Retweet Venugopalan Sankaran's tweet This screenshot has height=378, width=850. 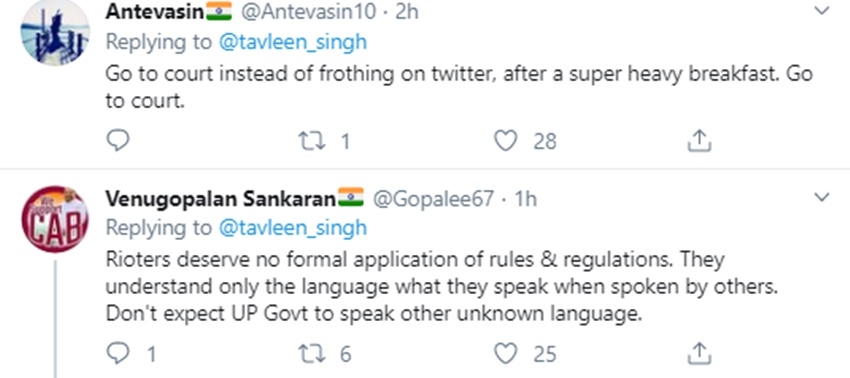(x=312, y=355)
